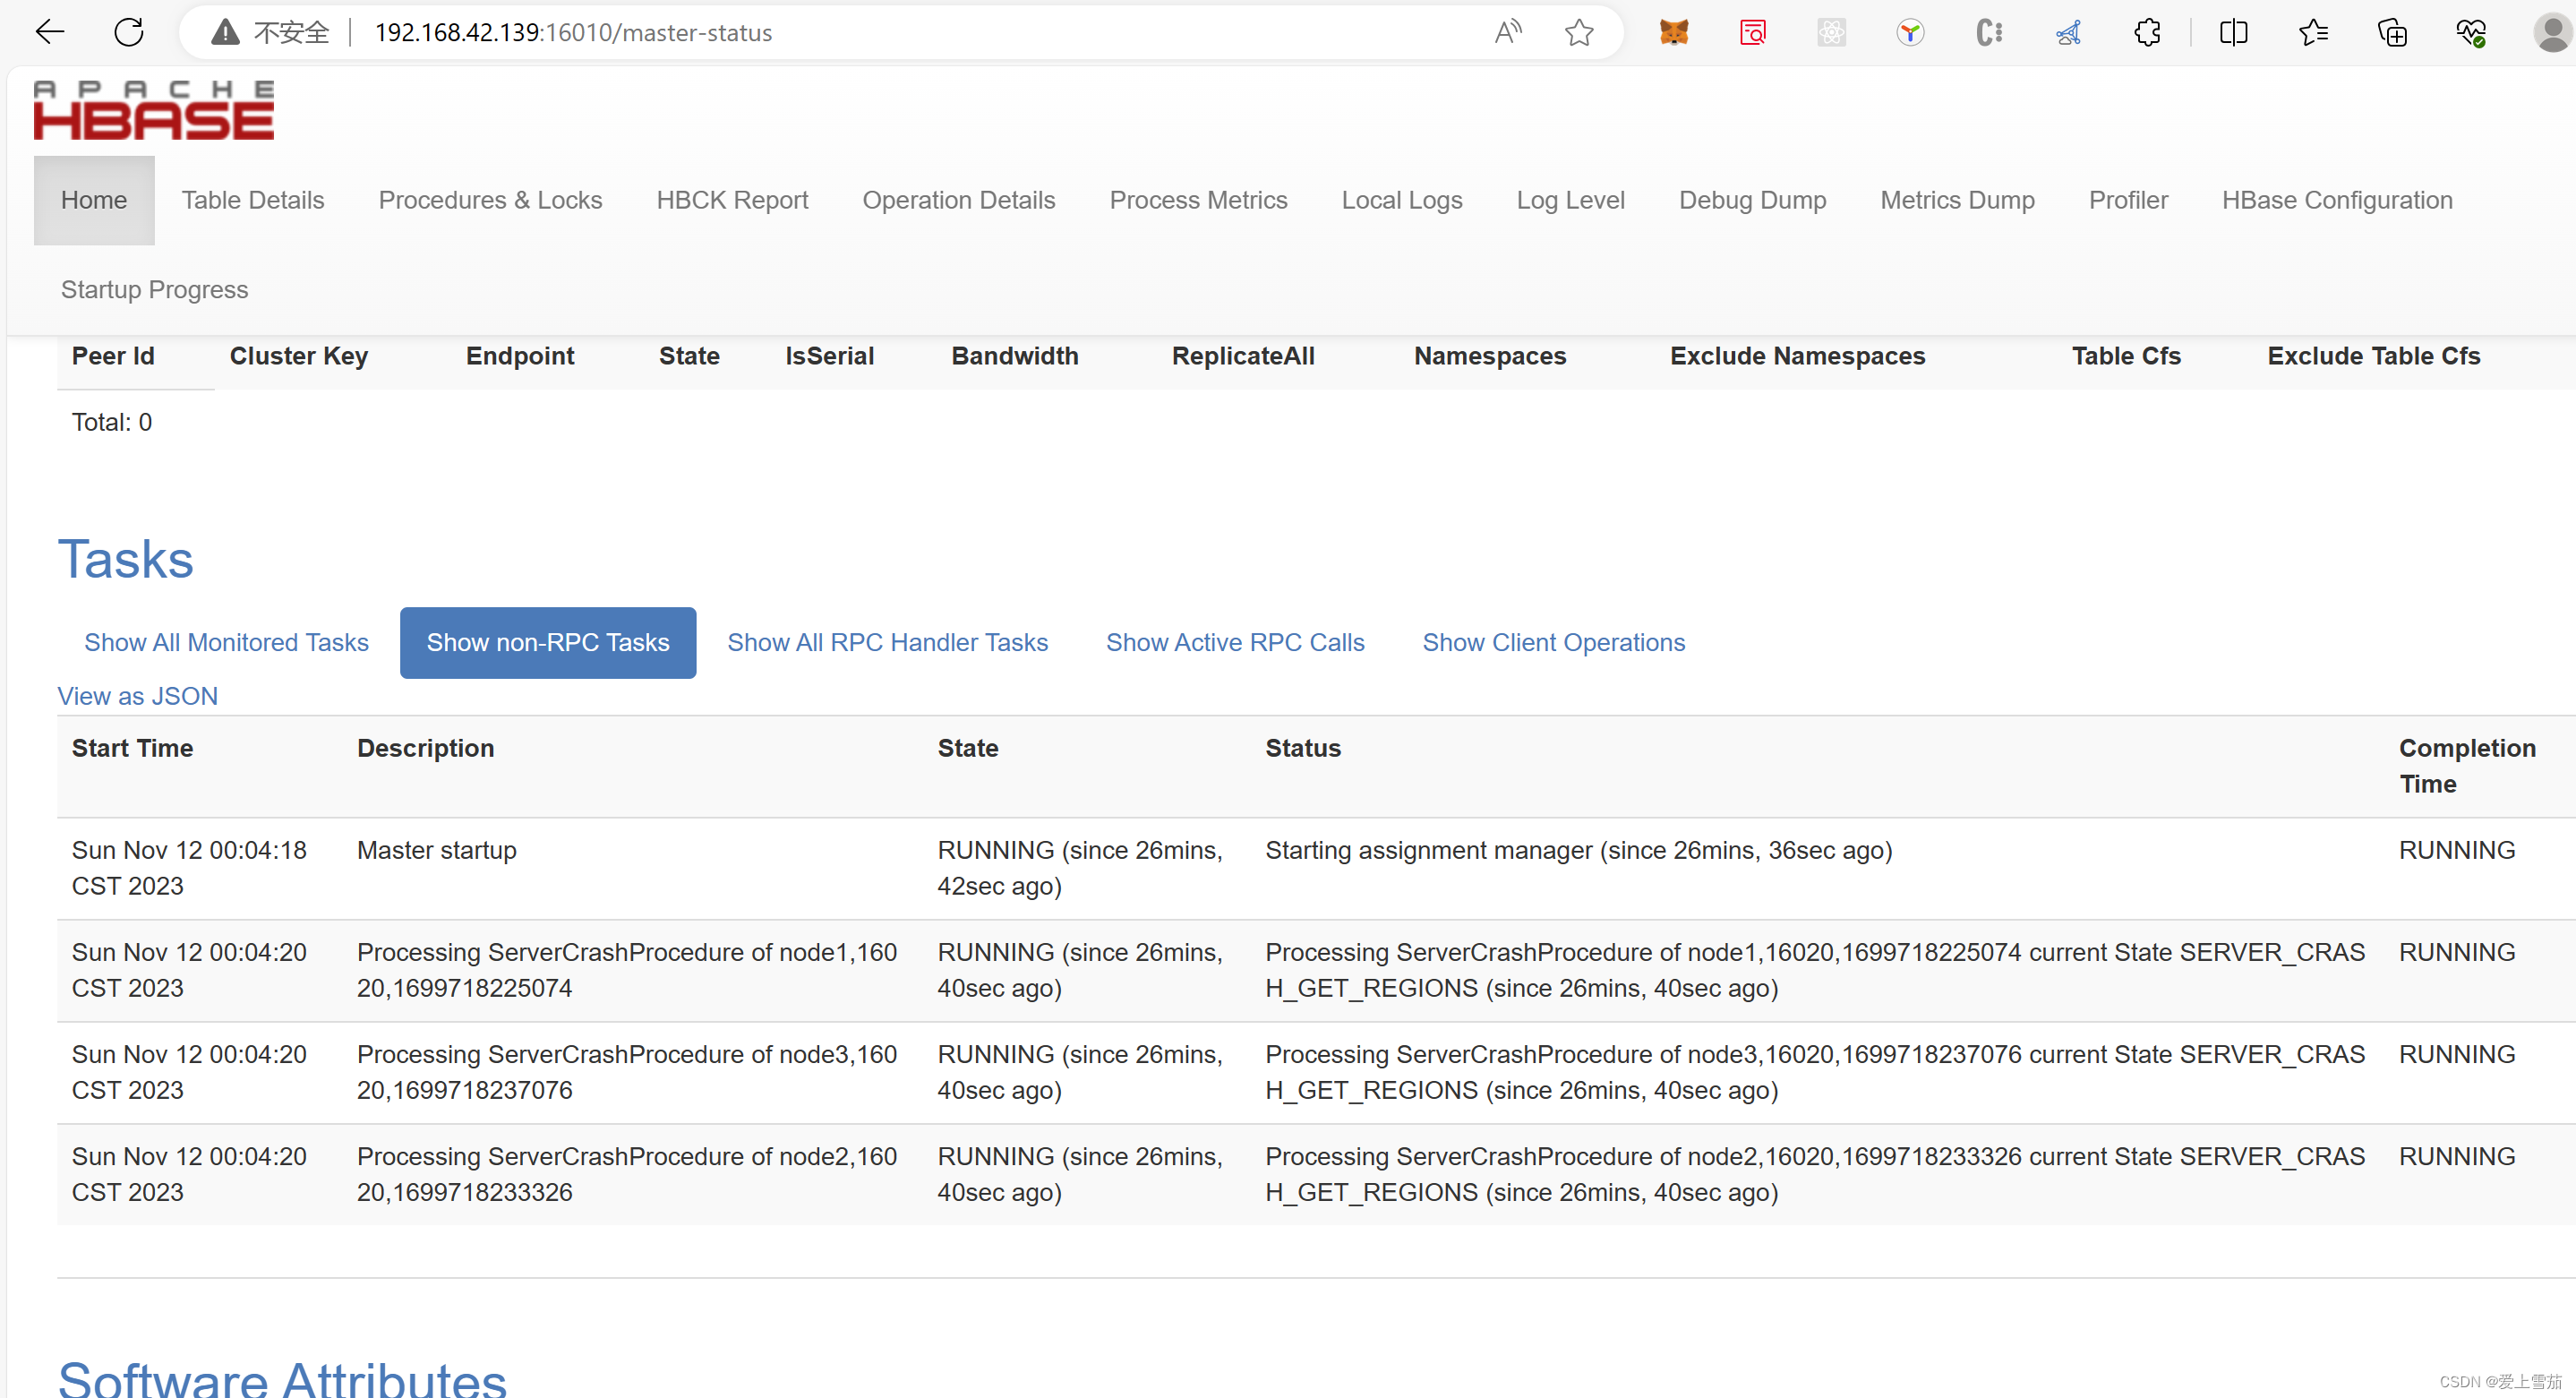This screenshot has height=1398, width=2576.
Task: Click the read aloud icon
Action: (1507, 32)
